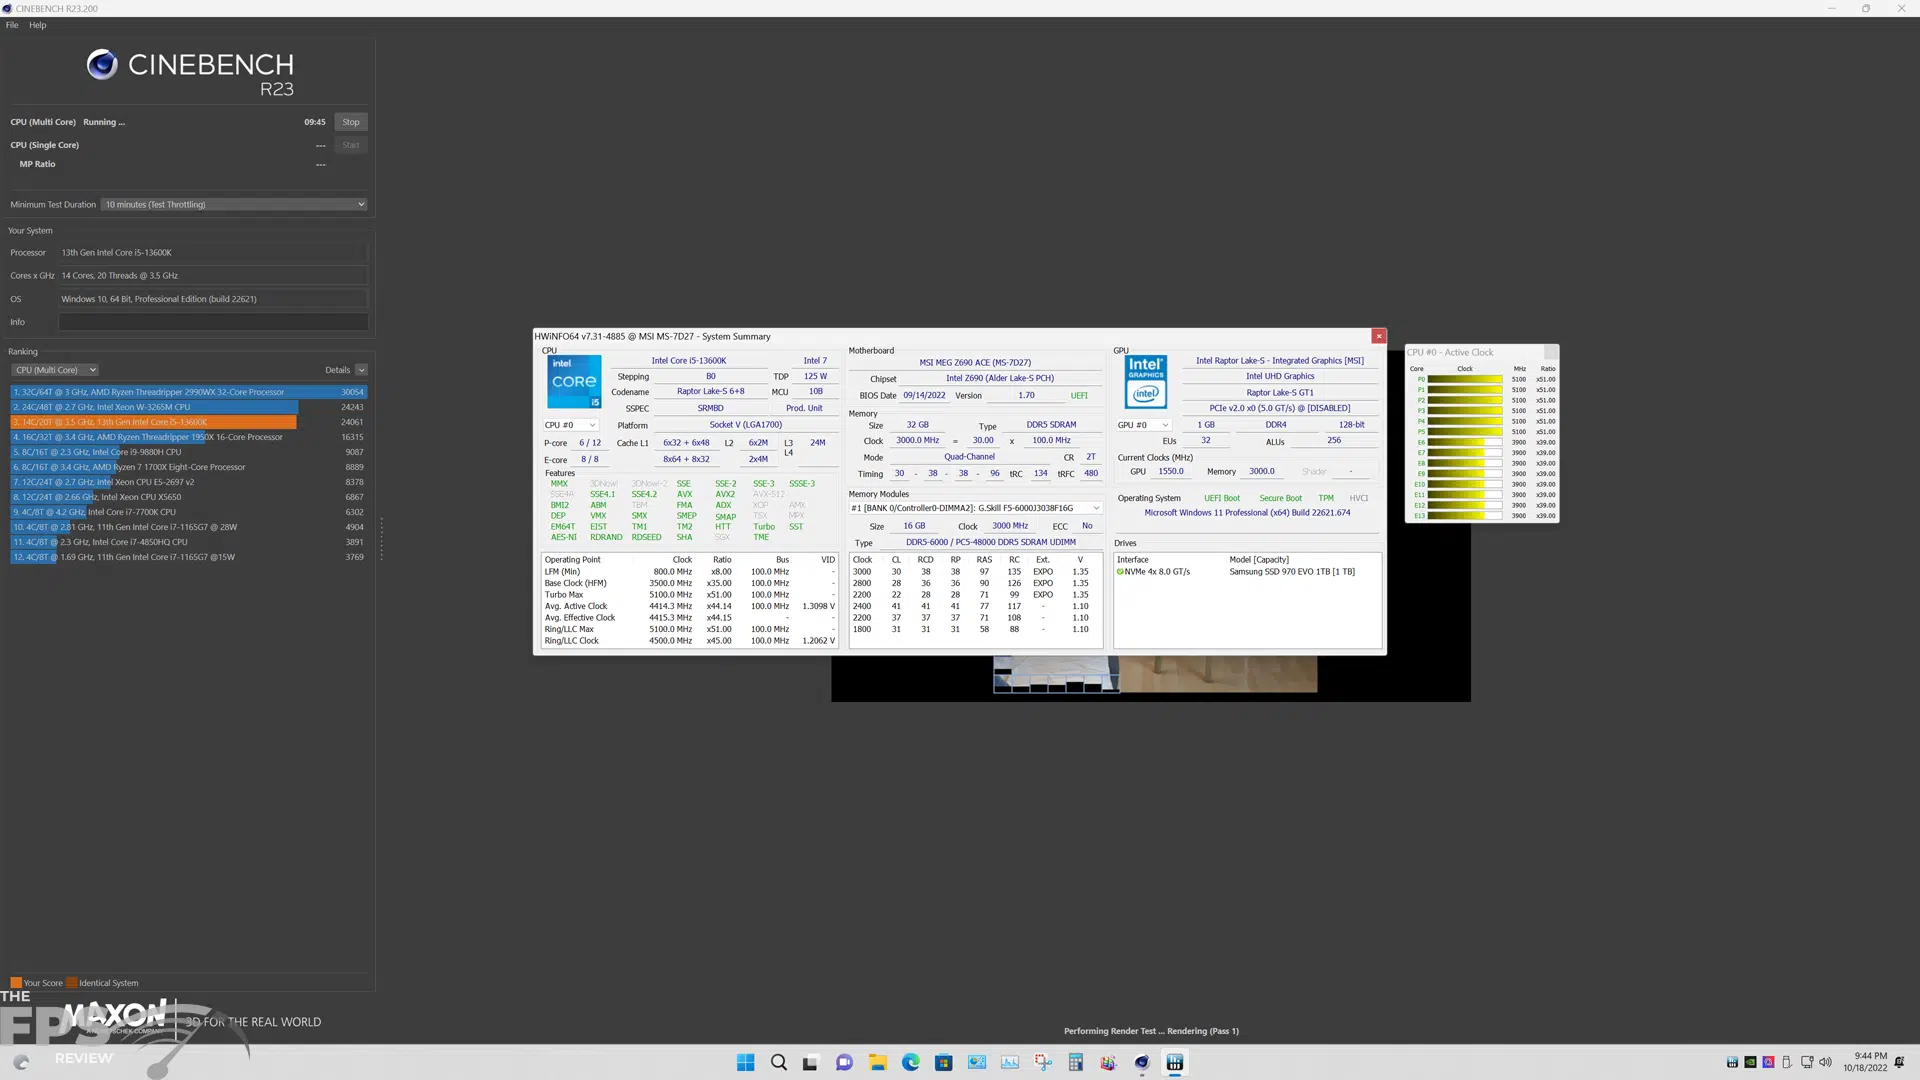This screenshot has width=1920, height=1080.
Task: Open NVIDIA settings from the system tray
Action: coord(1750,1062)
